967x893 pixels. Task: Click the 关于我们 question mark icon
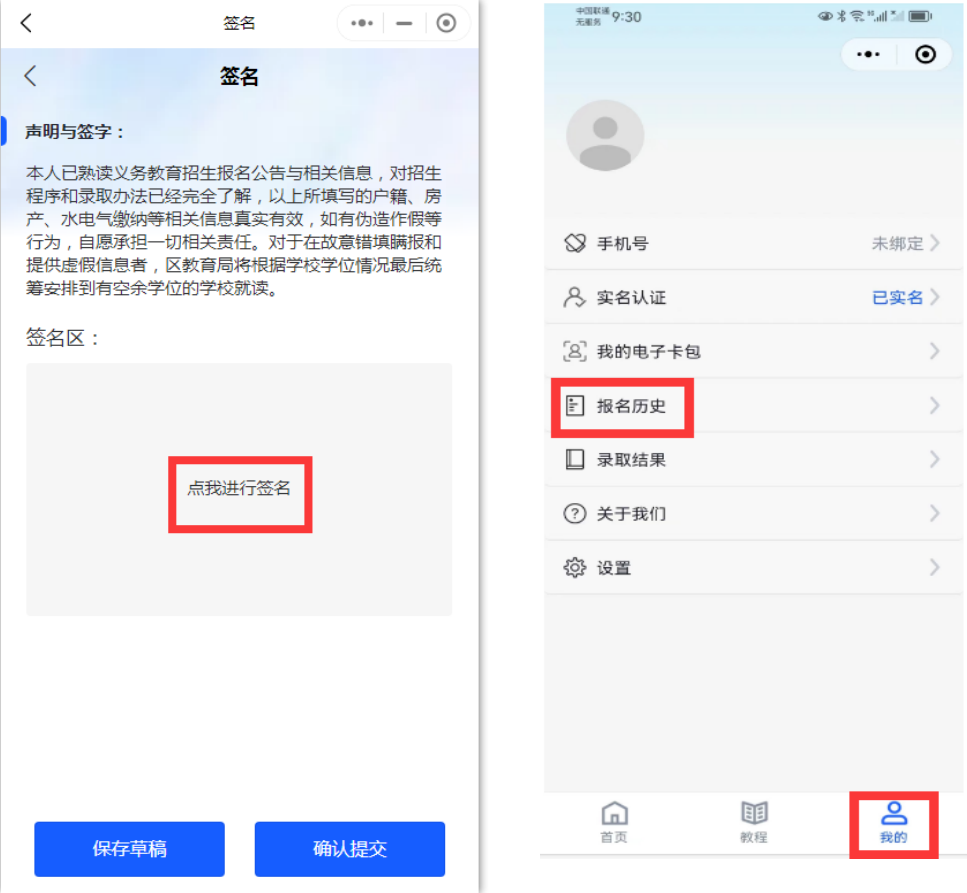point(574,513)
